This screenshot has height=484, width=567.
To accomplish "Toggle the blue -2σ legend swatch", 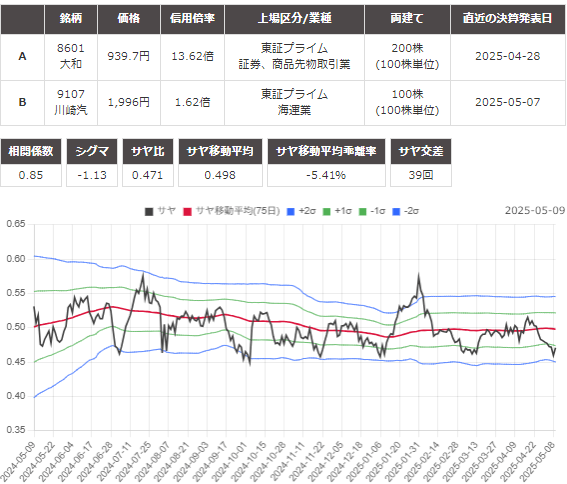I will tap(396, 212).
